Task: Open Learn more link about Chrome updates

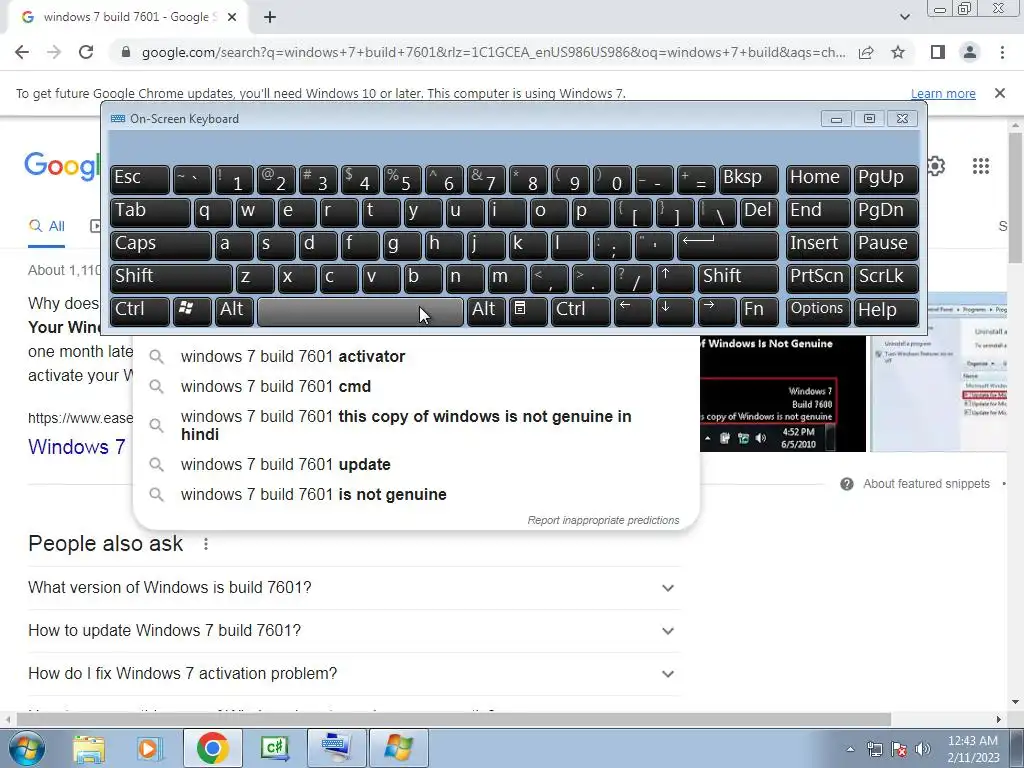Action: [943, 93]
